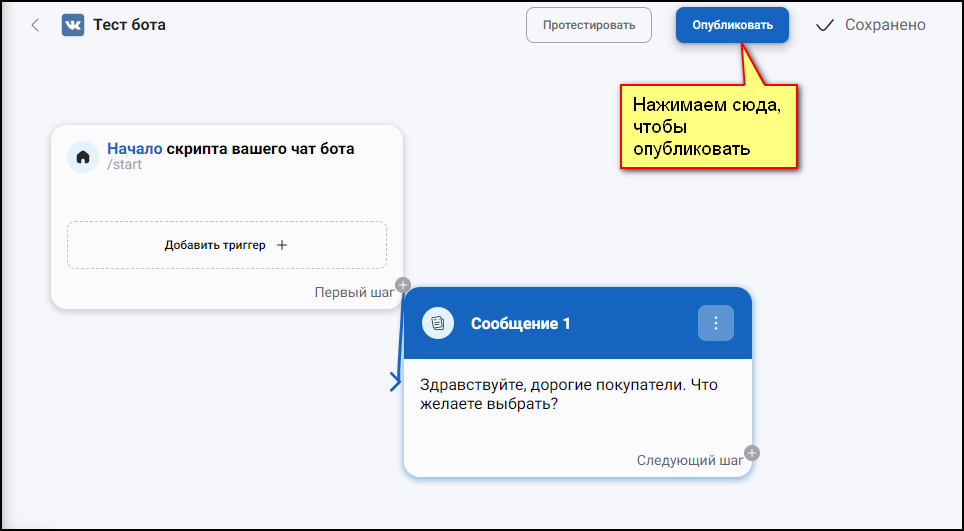Click the '/start' command text
Image resolution: width=964 pixels, height=531 pixels.
click(x=124, y=165)
